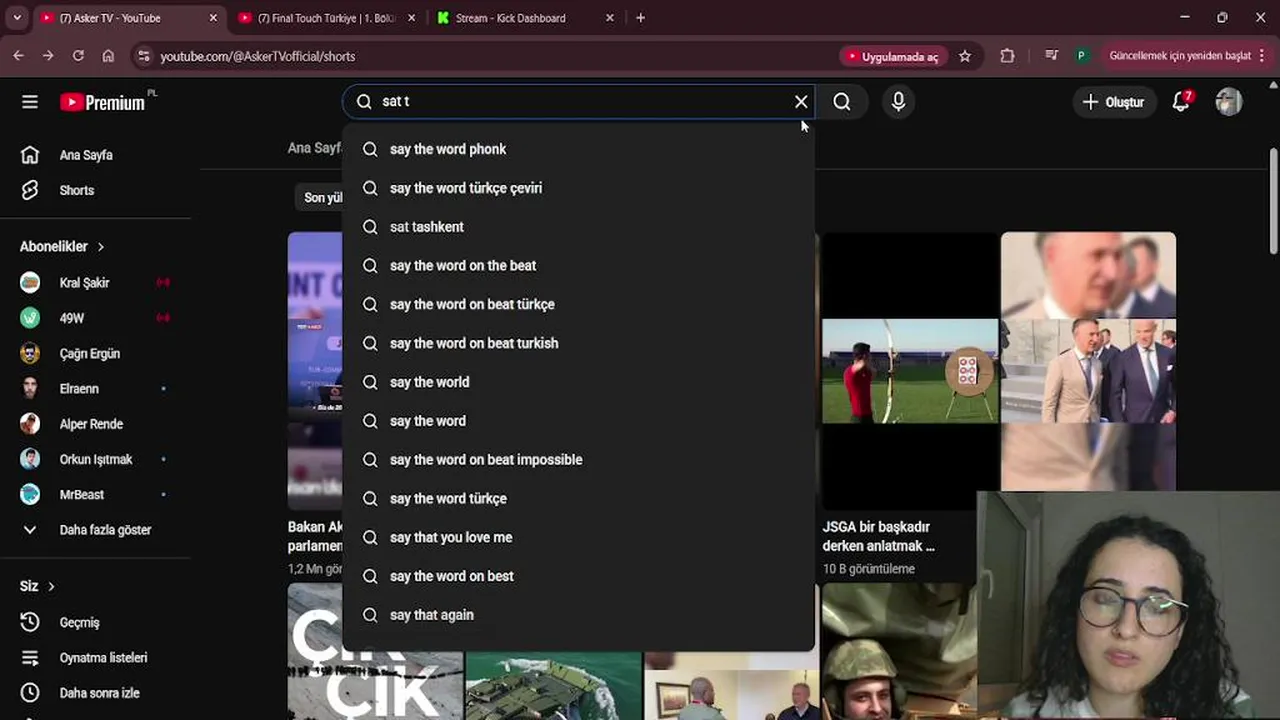The height and width of the screenshot is (720, 1280).
Task: Select suggestion sat tashkent
Action: pyautogui.click(x=578, y=227)
